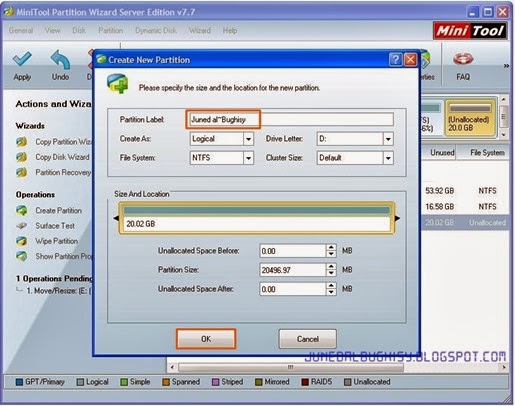Click the left handle of partition size bar

(116, 218)
